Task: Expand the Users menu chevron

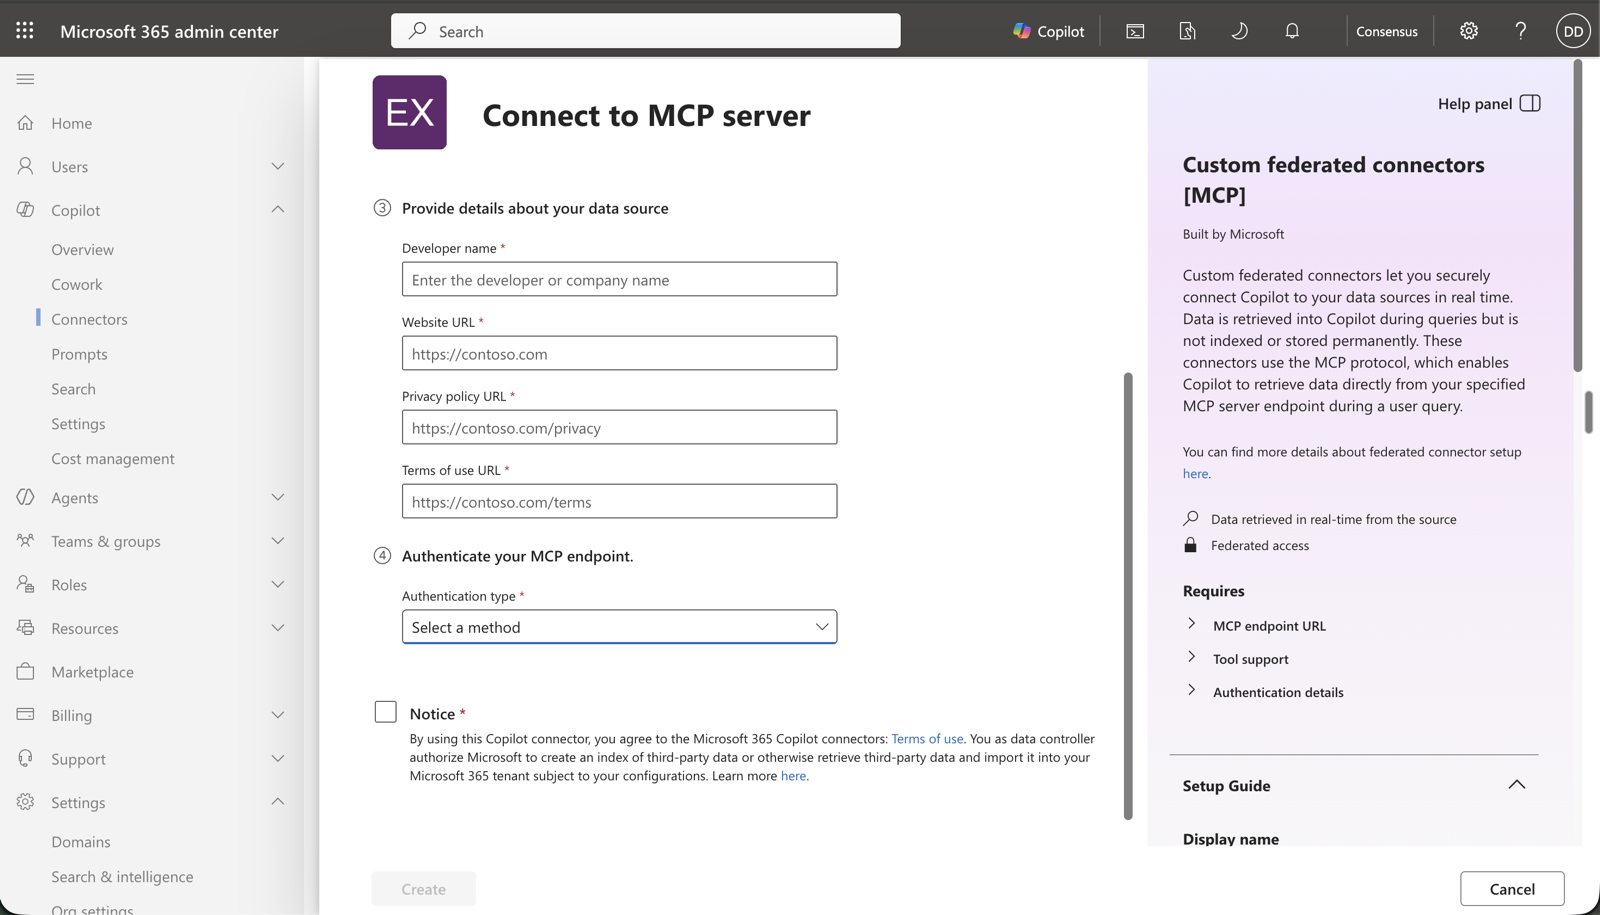Action: point(278,166)
